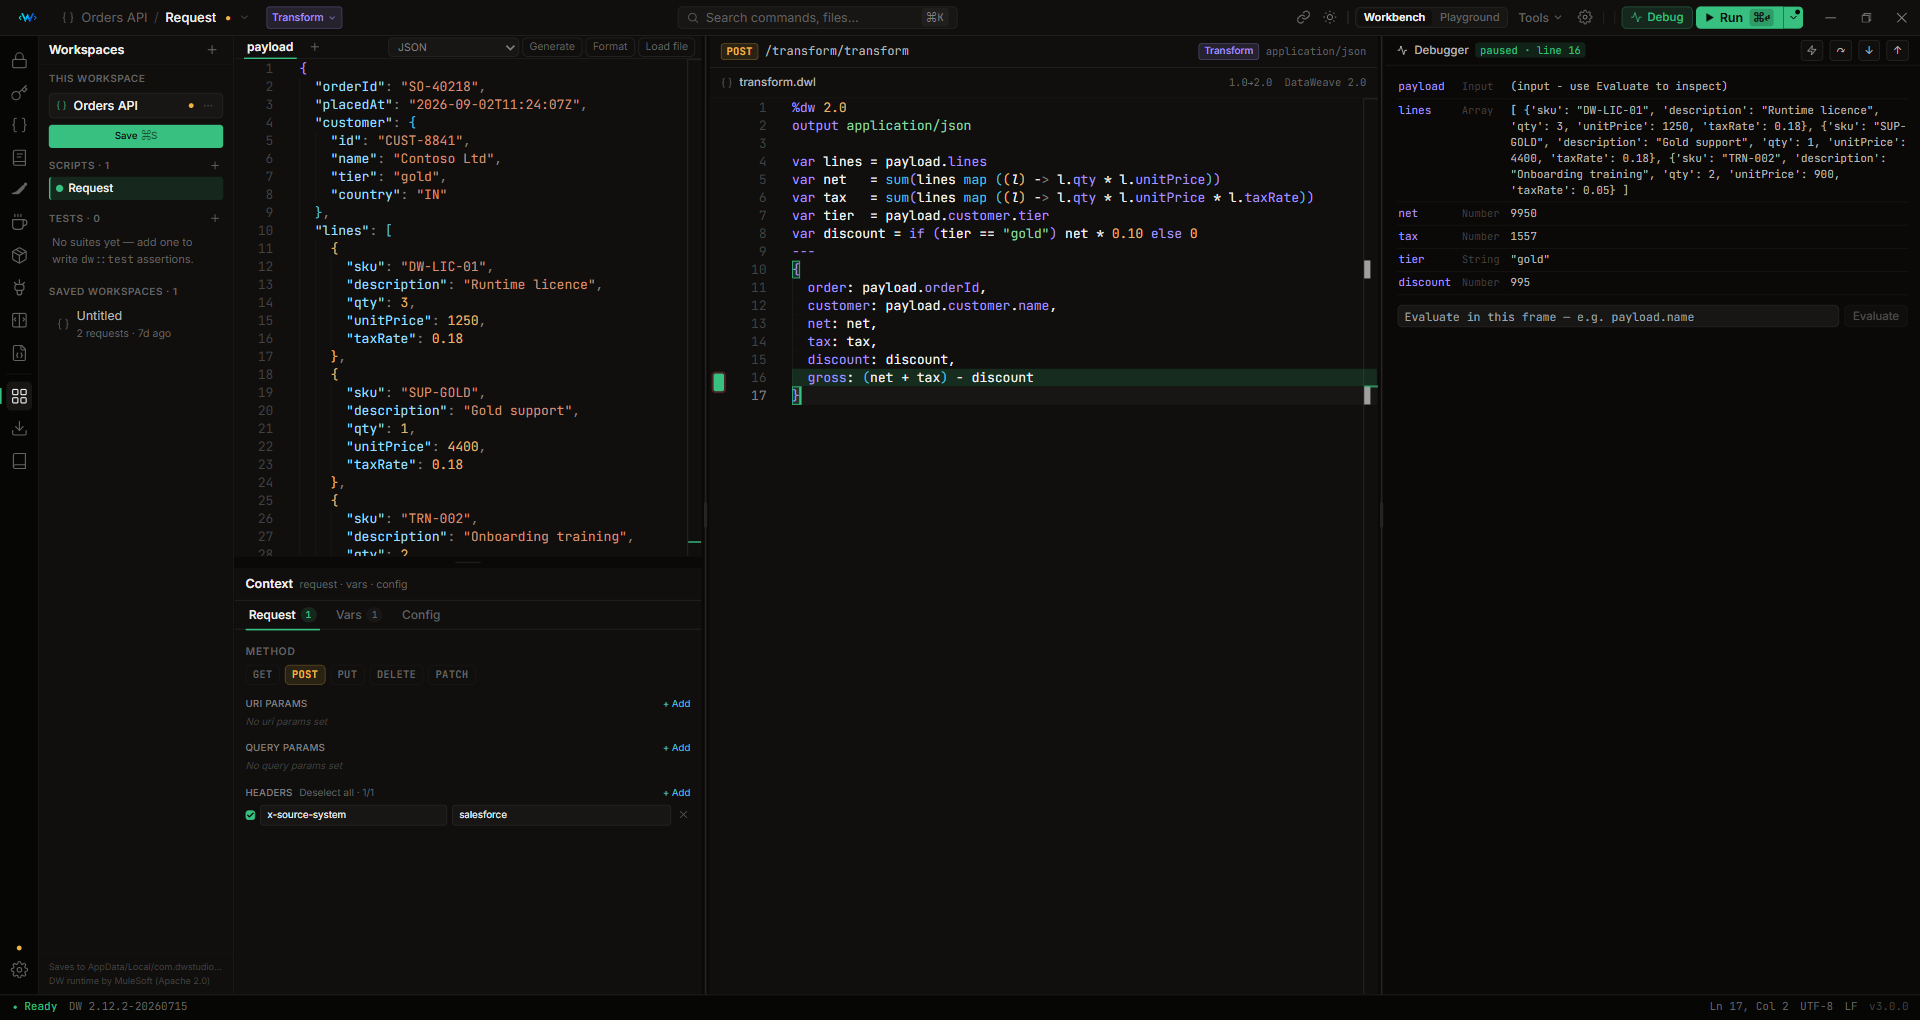Open the bottom notebook sidebar icon
This screenshot has height=1020, width=1920.
(x=19, y=461)
